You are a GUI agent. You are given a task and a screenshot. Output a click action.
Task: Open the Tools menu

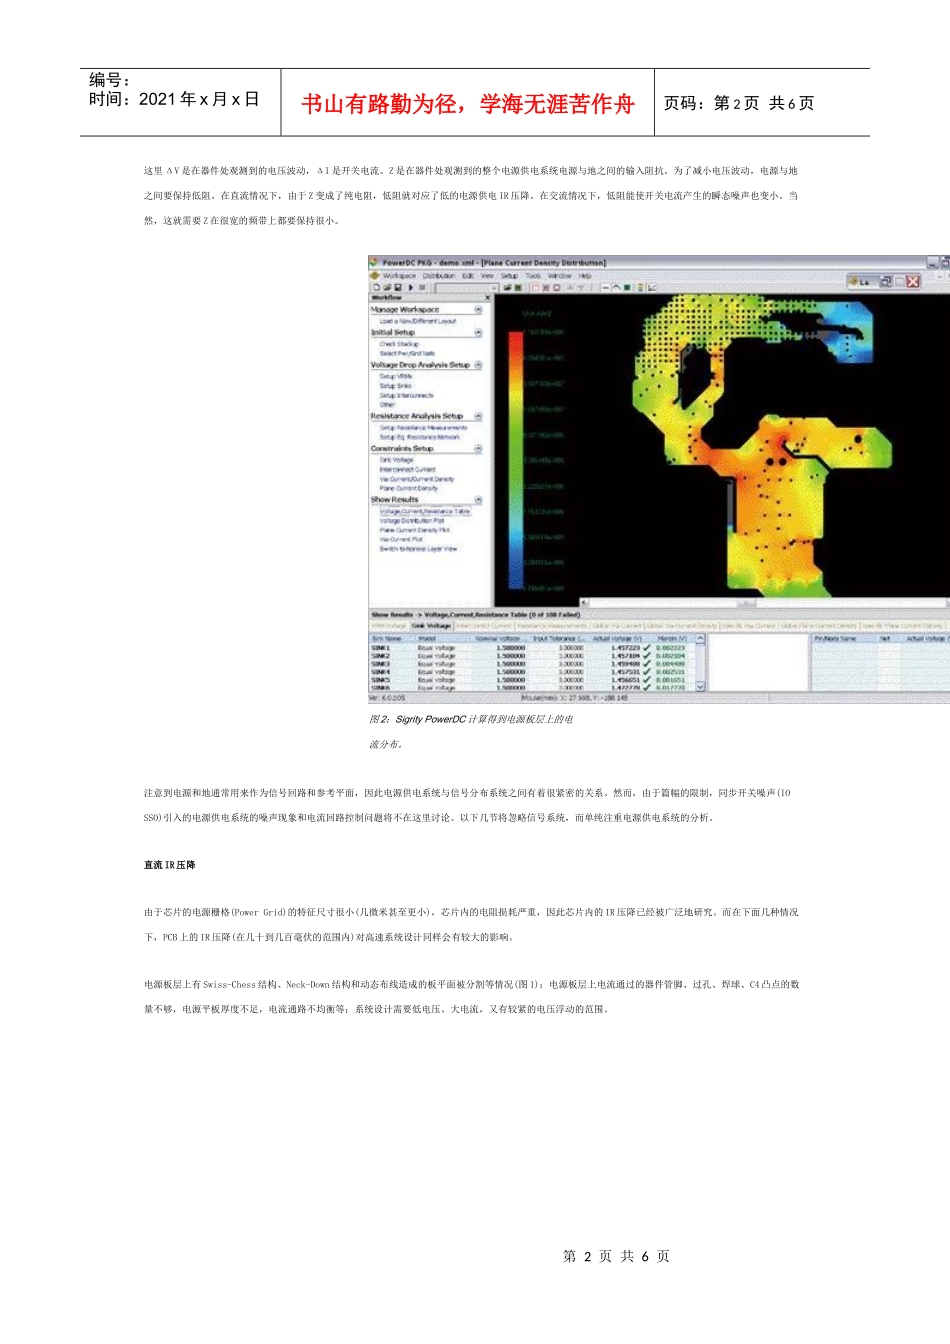(x=533, y=276)
